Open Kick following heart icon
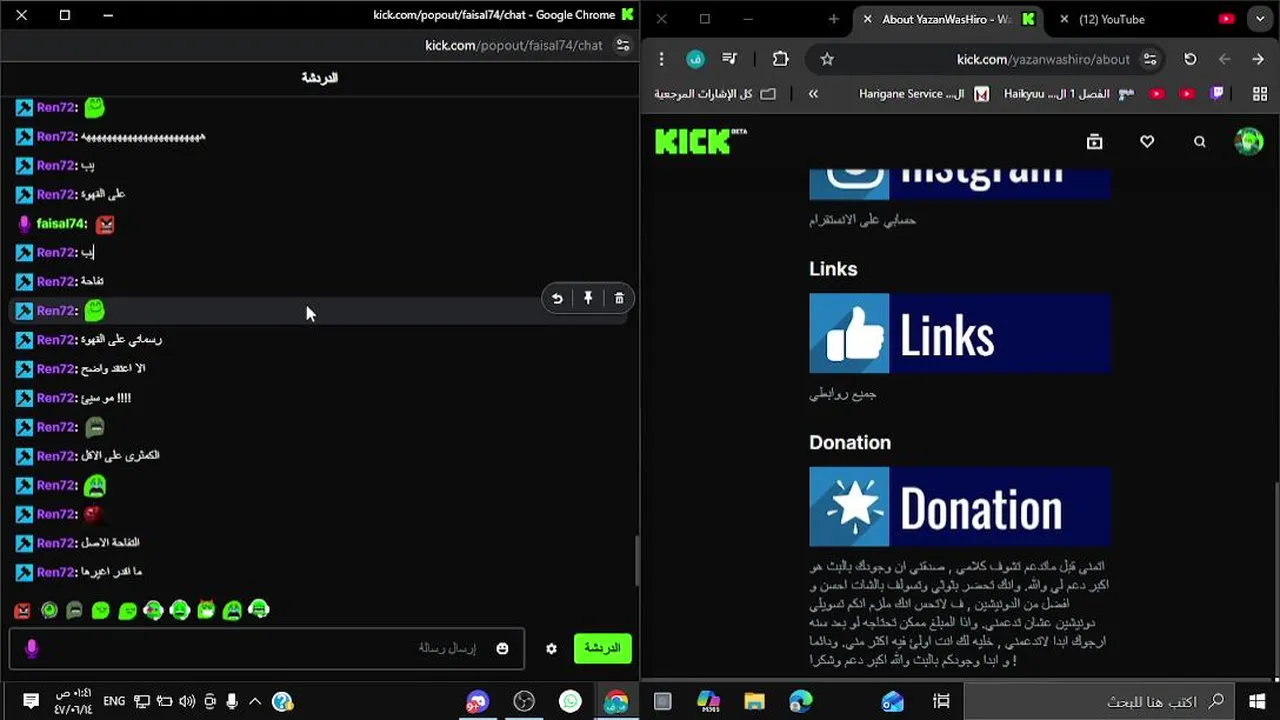Viewport: 1280px width, 720px height. click(1147, 142)
